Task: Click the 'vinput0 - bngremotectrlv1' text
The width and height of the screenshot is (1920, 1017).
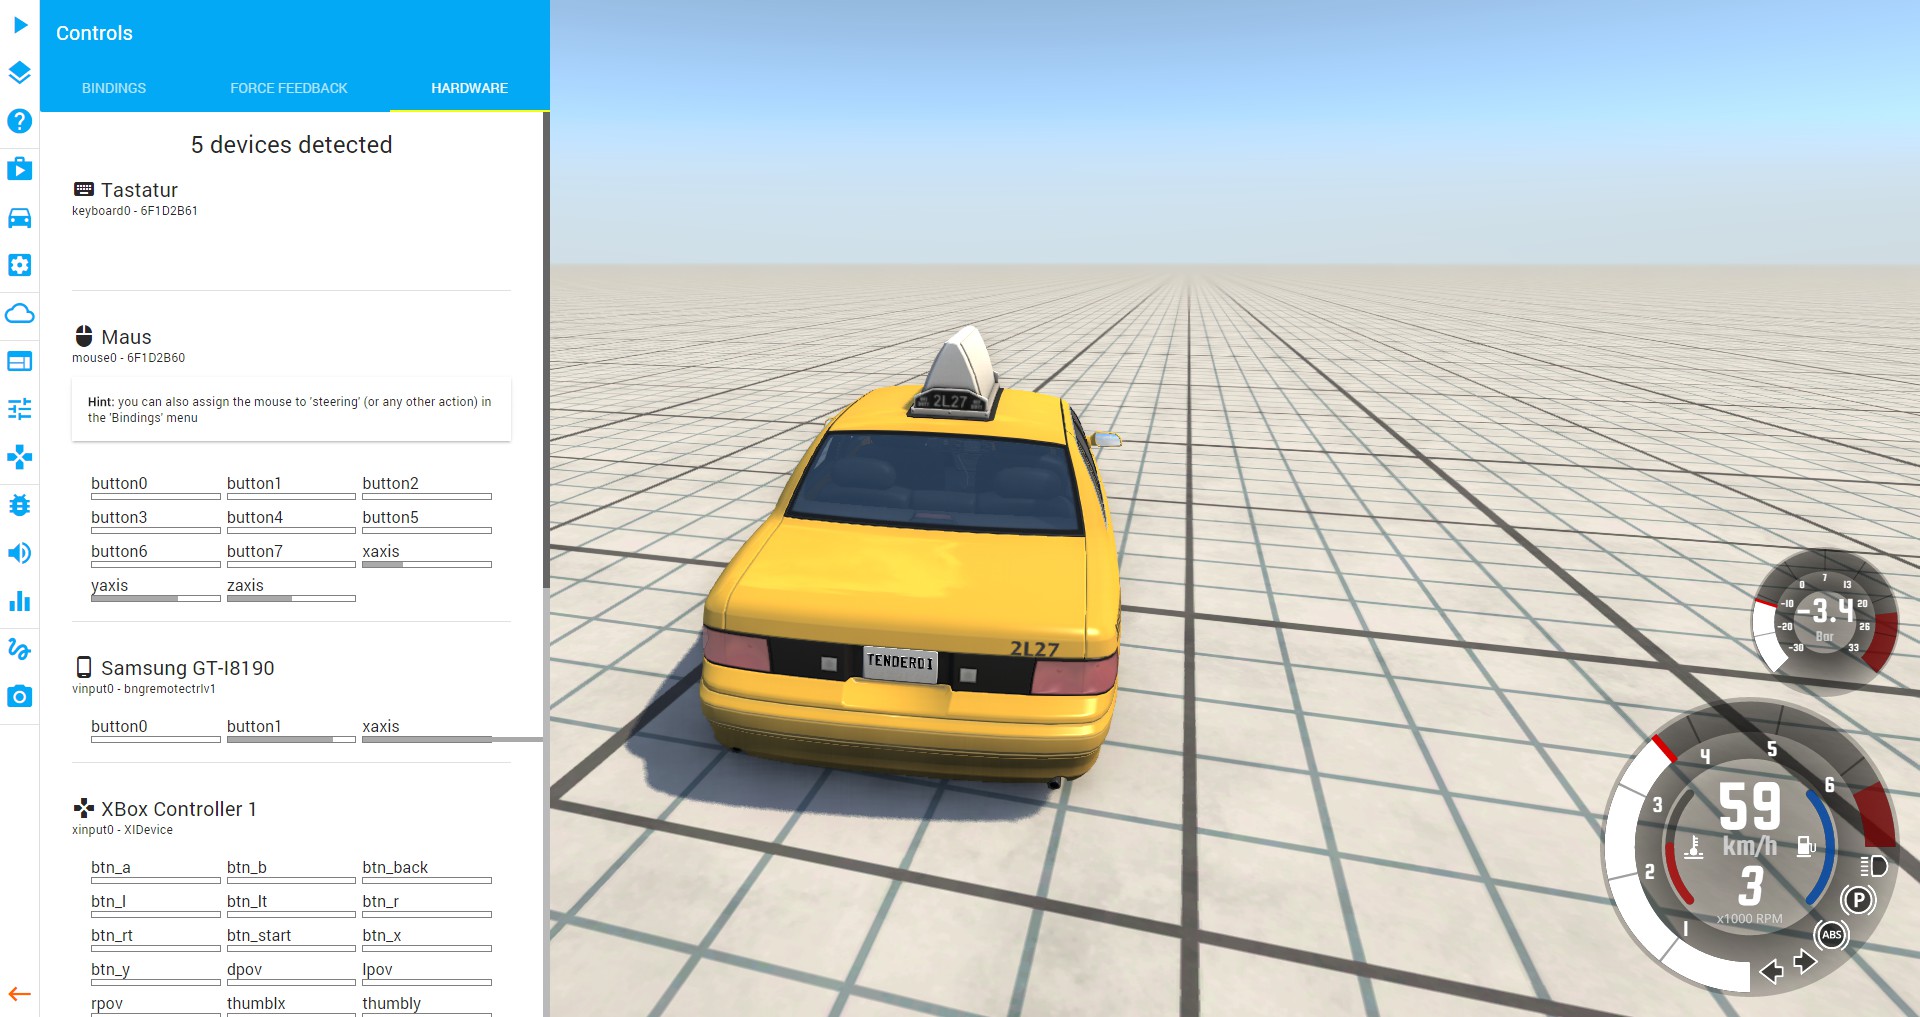Action: click(x=144, y=689)
